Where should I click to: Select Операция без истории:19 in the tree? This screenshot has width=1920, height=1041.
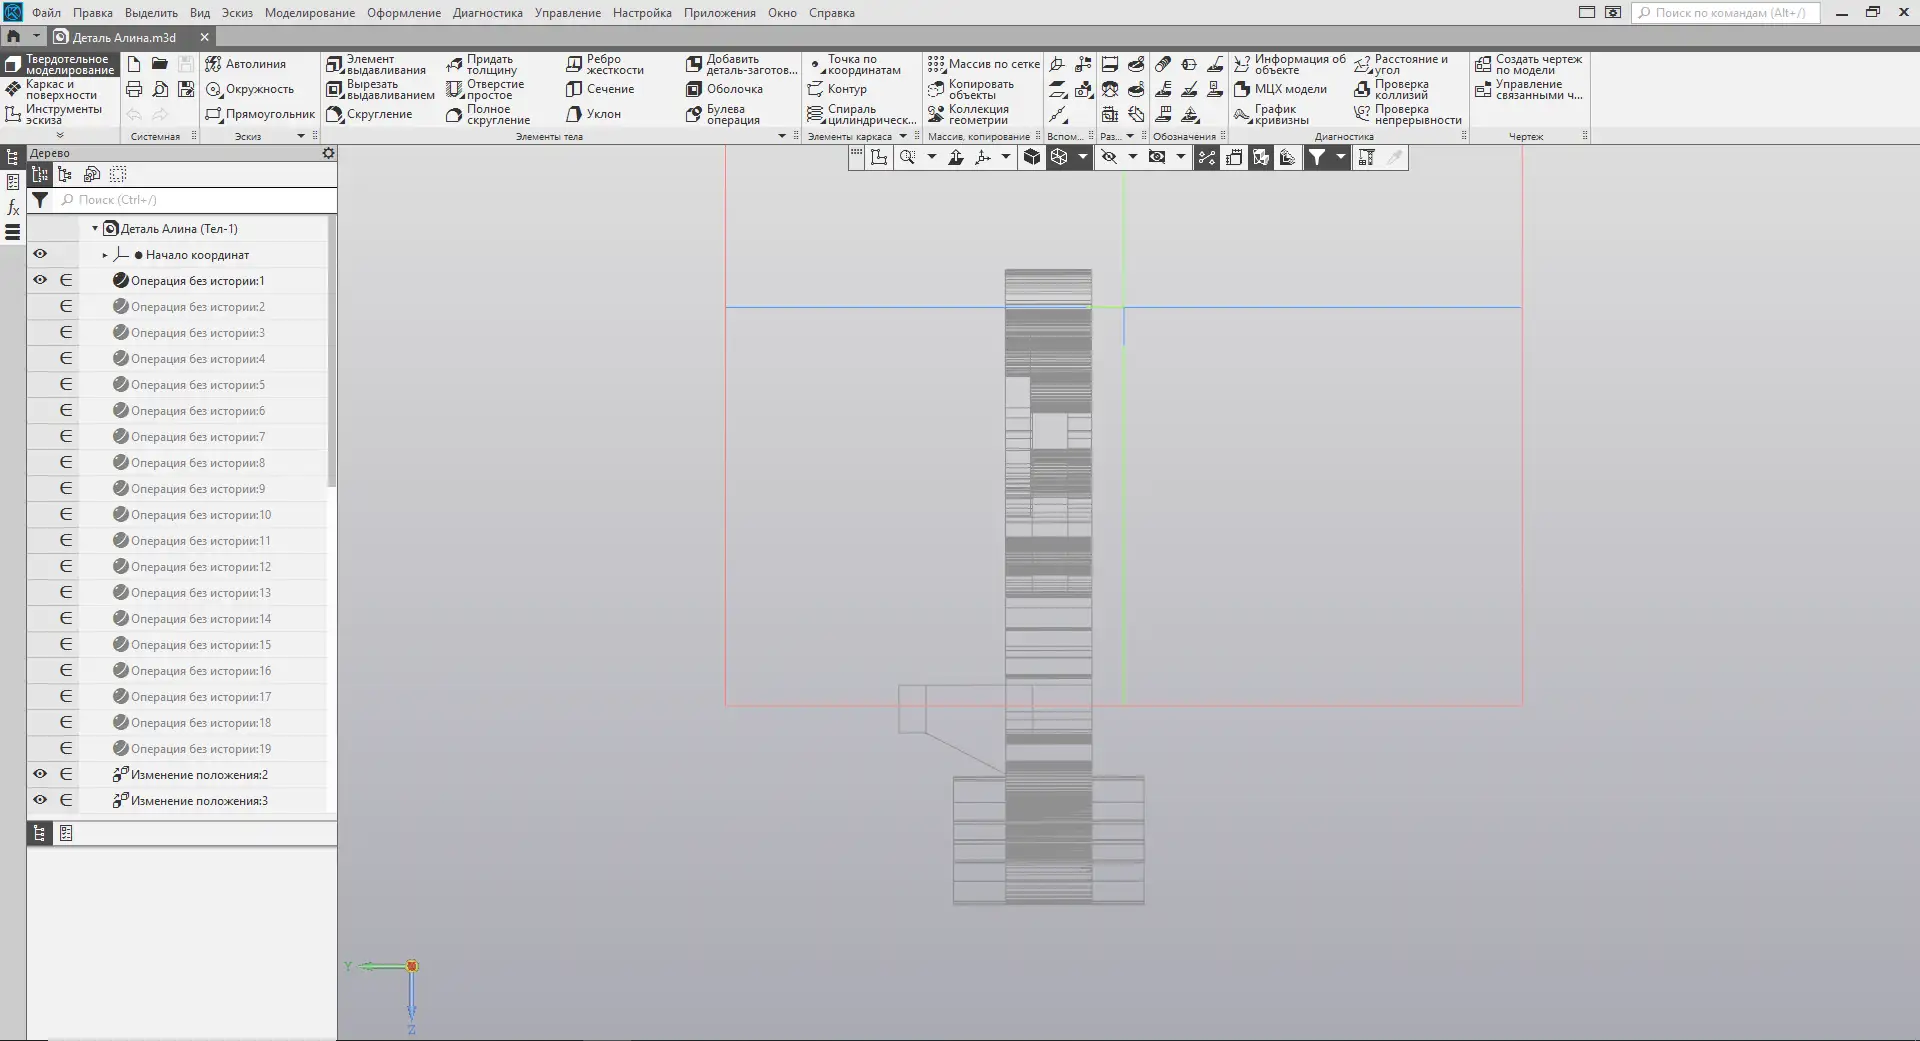click(x=200, y=748)
